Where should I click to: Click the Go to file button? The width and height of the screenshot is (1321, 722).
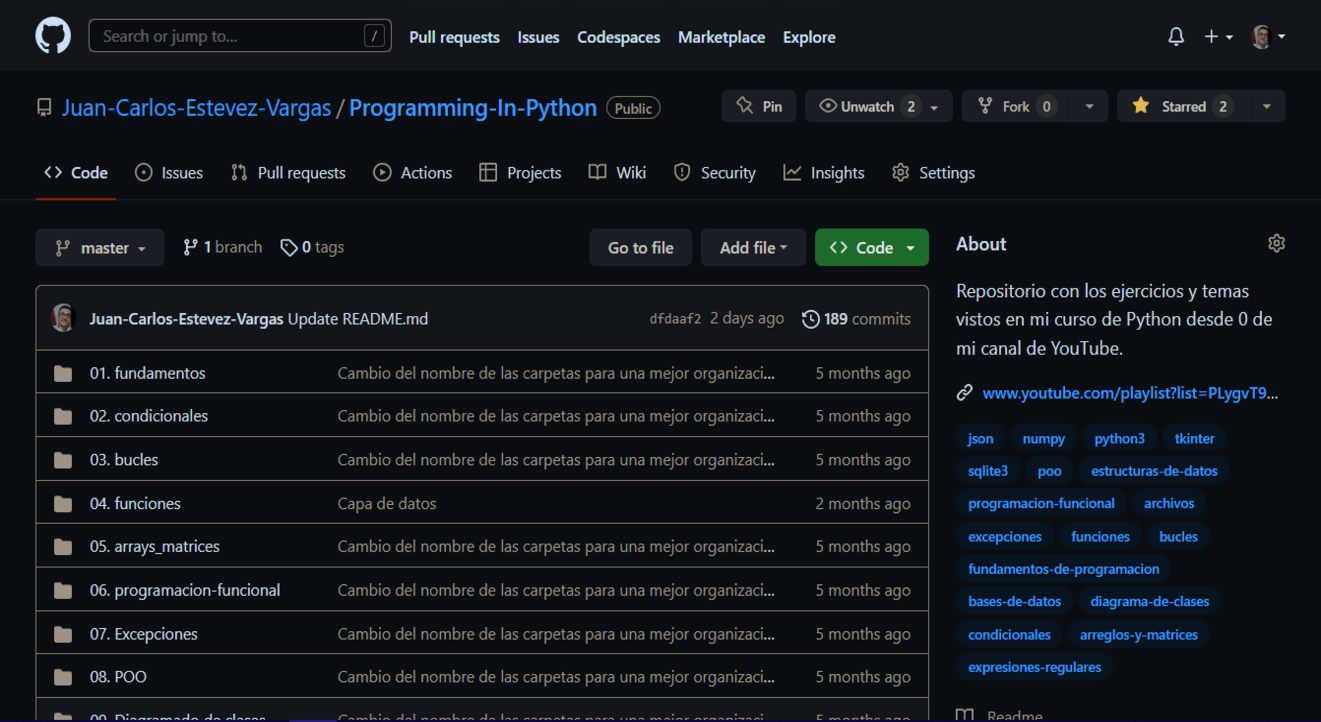tap(641, 247)
